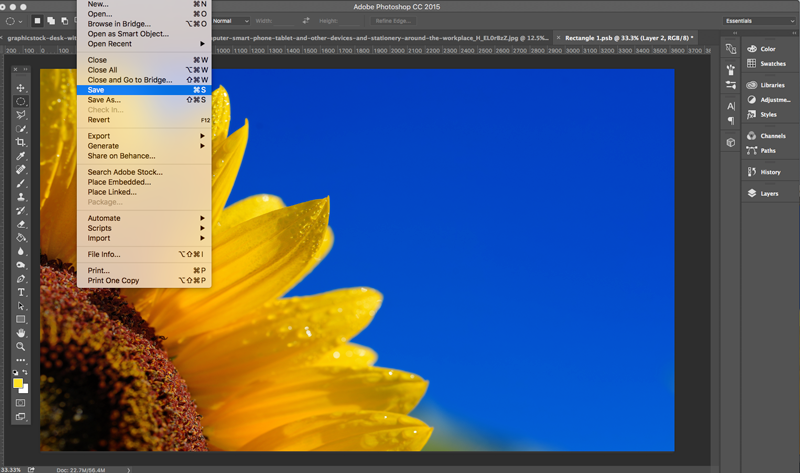
Task: Swap foreground and background colors
Action: 25,372
